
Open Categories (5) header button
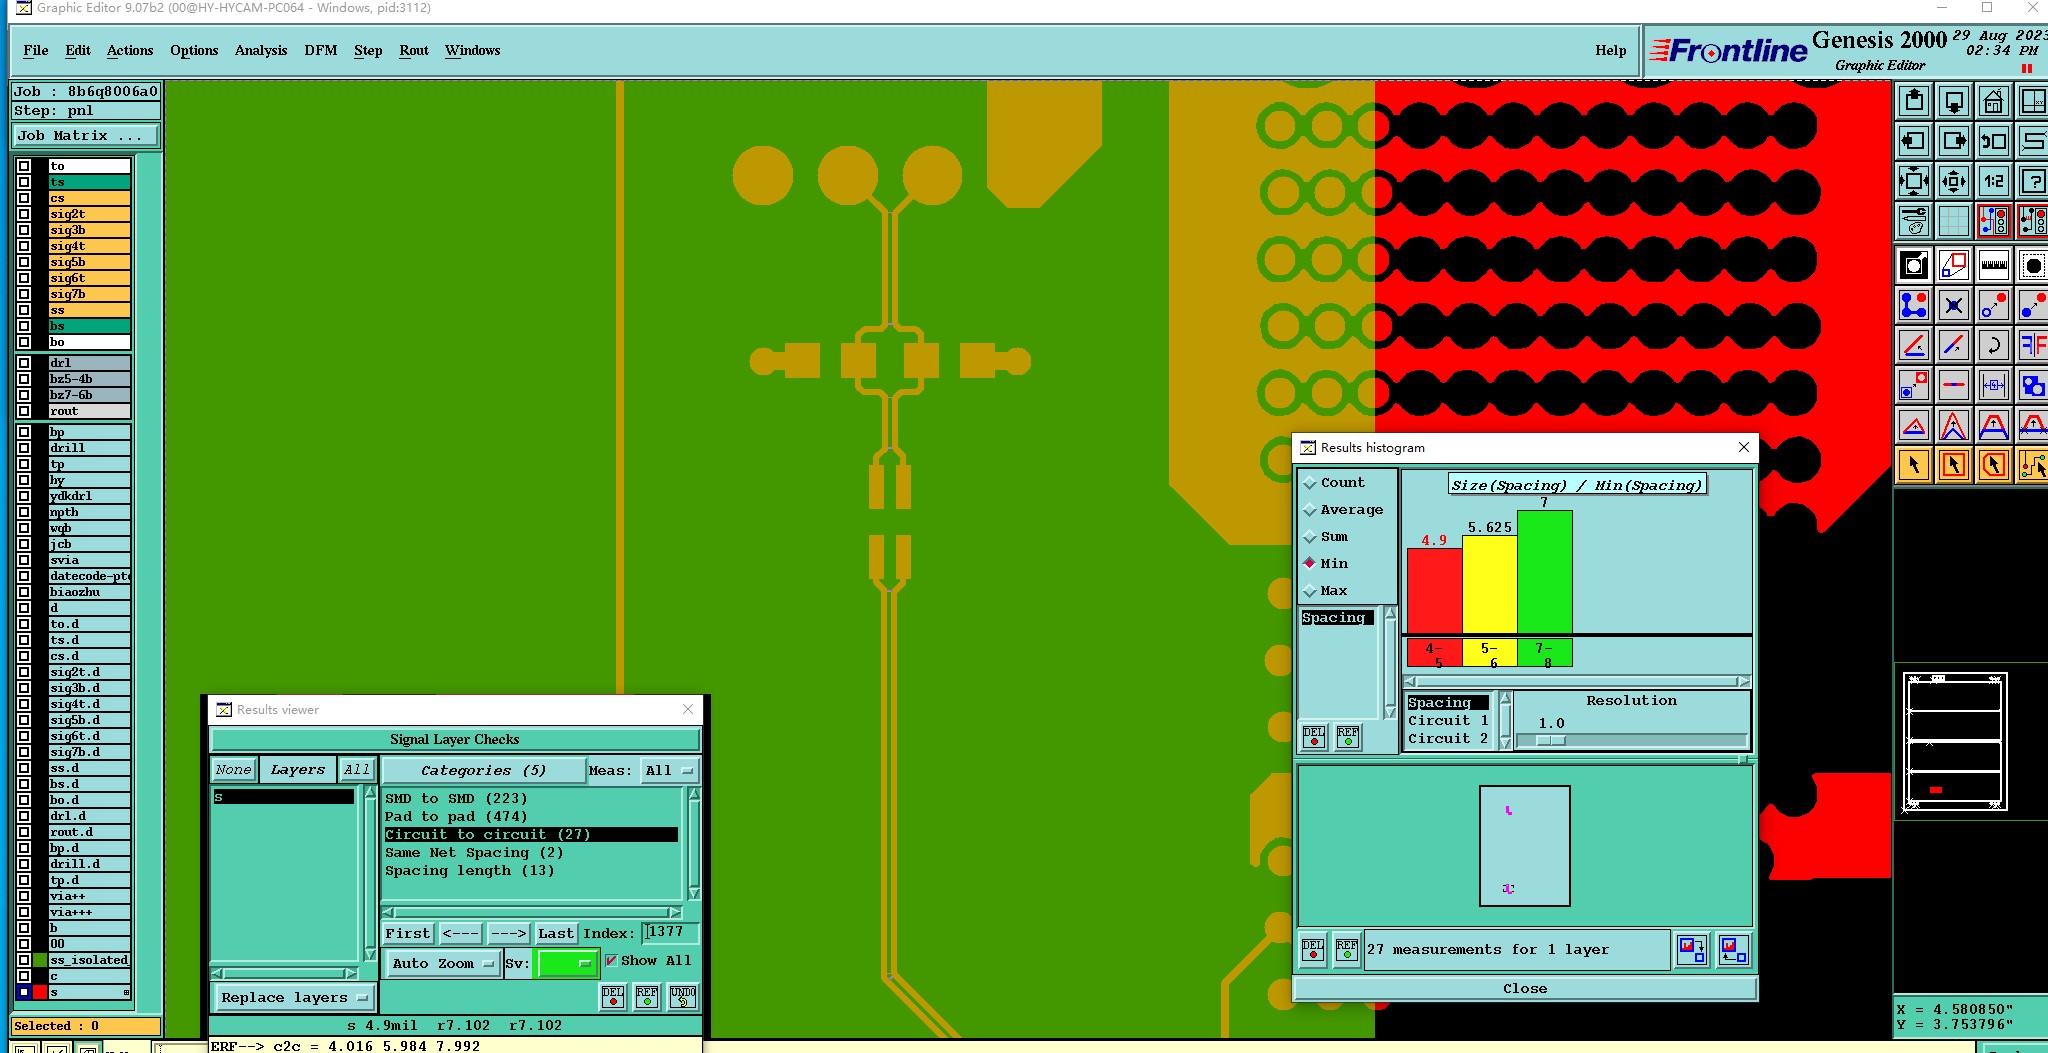click(483, 771)
